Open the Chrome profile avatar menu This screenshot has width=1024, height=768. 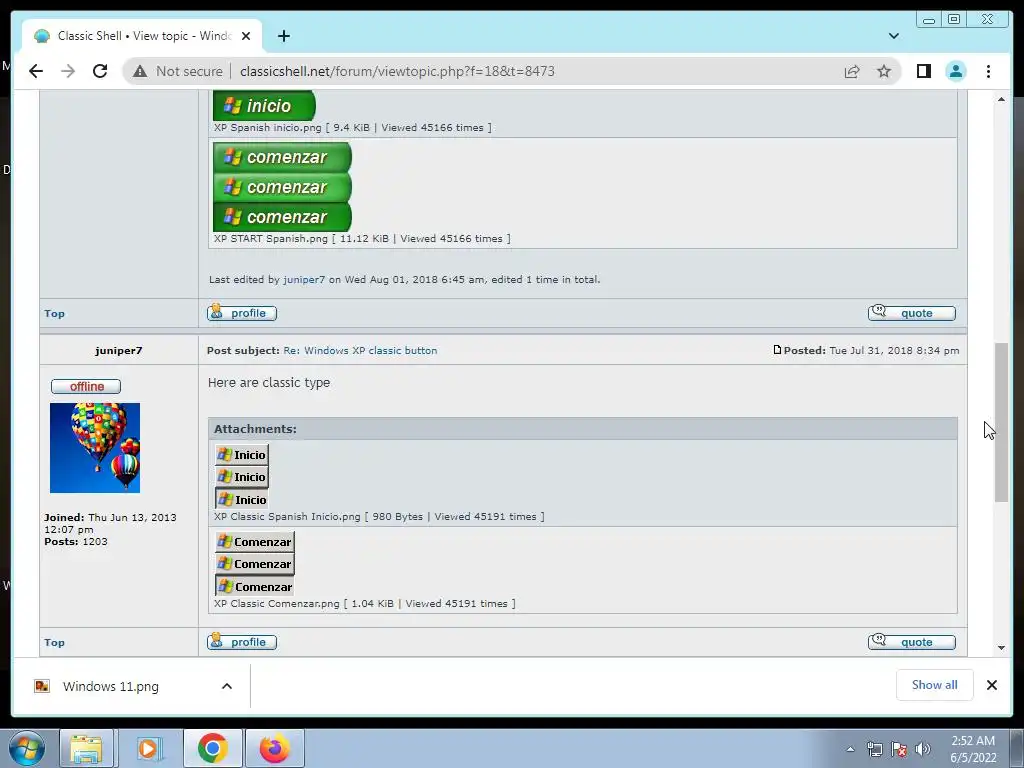(x=955, y=71)
